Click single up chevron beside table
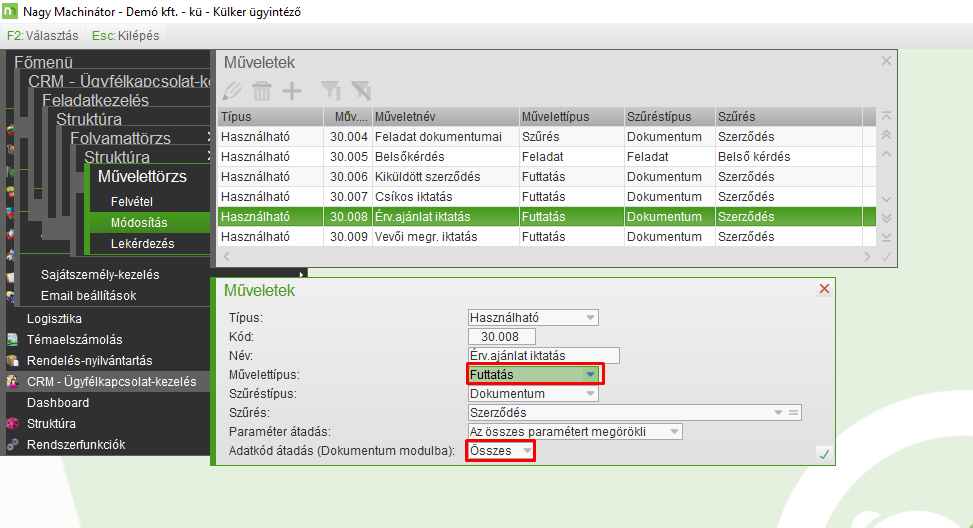 coord(886,154)
